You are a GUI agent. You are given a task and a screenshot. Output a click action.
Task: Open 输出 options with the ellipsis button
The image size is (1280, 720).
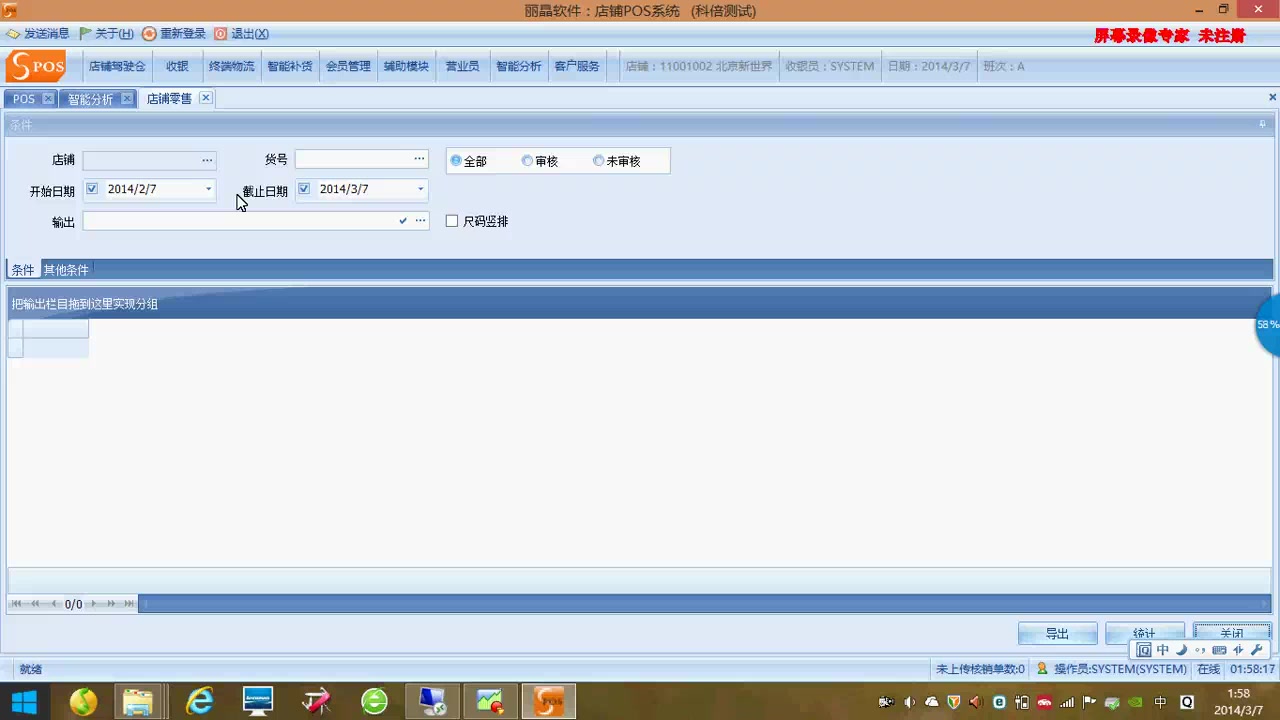click(x=420, y=221)
